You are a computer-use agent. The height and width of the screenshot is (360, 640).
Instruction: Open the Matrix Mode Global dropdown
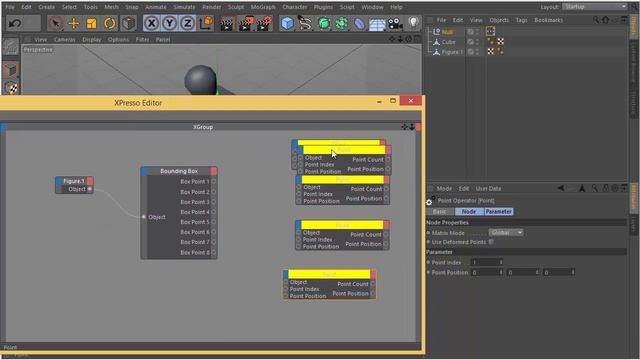pyautogui.click(x=506, y=233)
